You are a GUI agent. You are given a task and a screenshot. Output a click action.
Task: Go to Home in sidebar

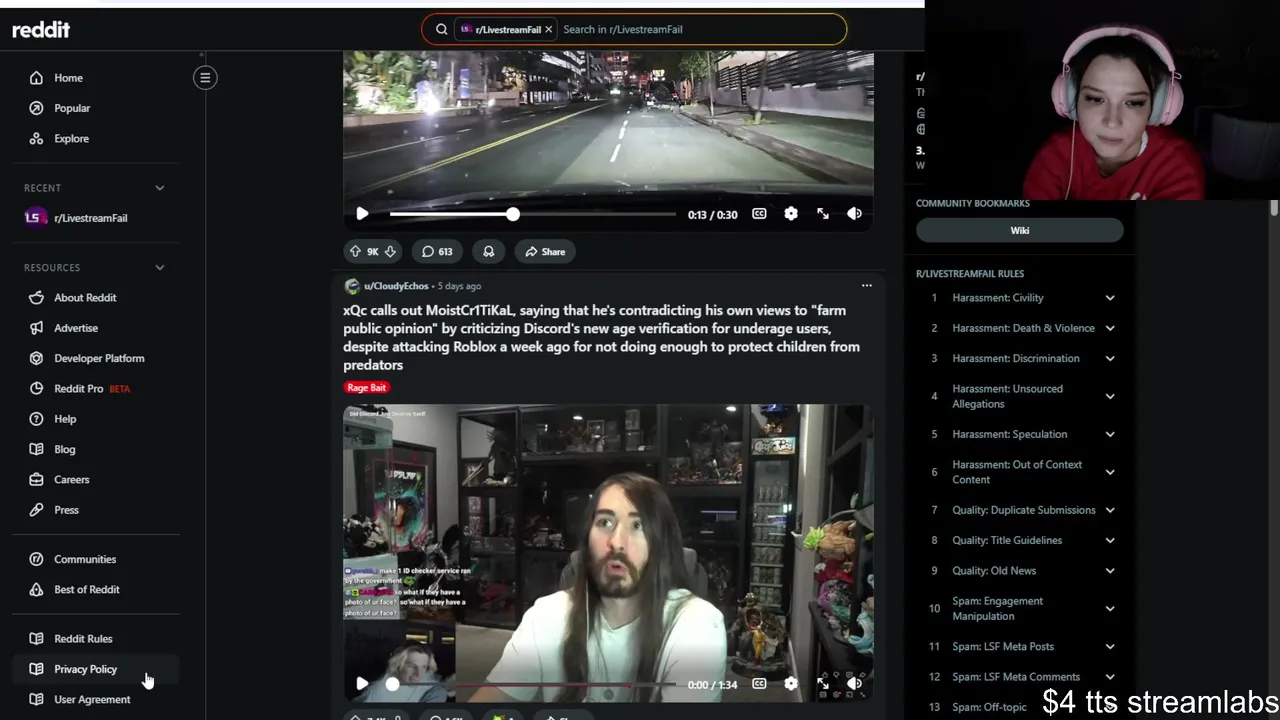tap(96, 78)
